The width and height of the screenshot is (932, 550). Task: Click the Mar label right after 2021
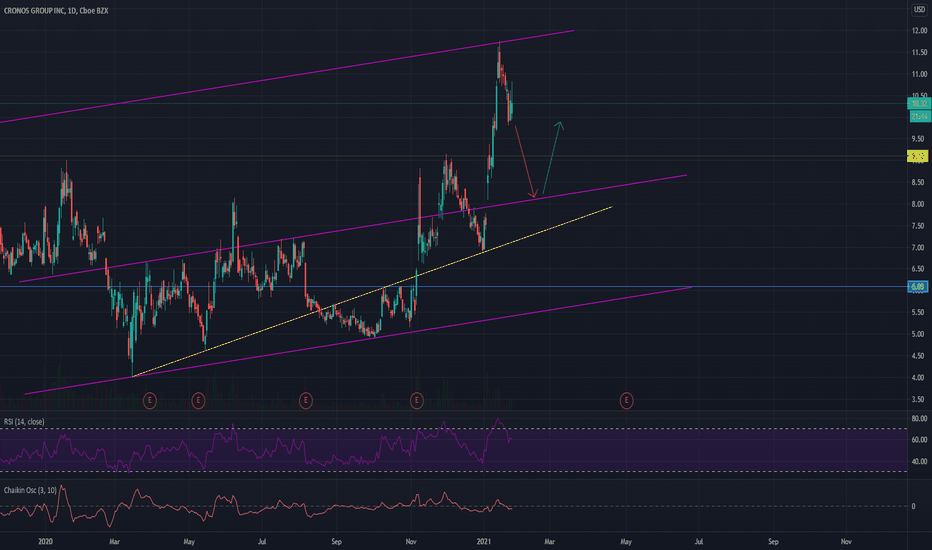tap(550, 542)
